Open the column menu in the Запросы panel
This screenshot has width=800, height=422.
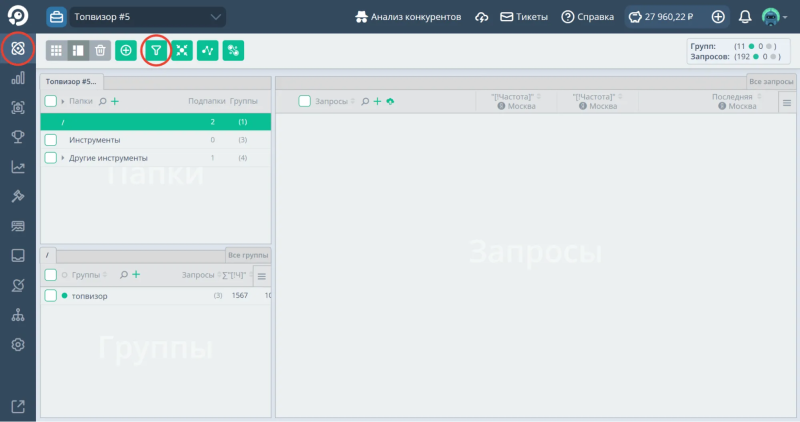pyautogui.click(x=786, y=103)
